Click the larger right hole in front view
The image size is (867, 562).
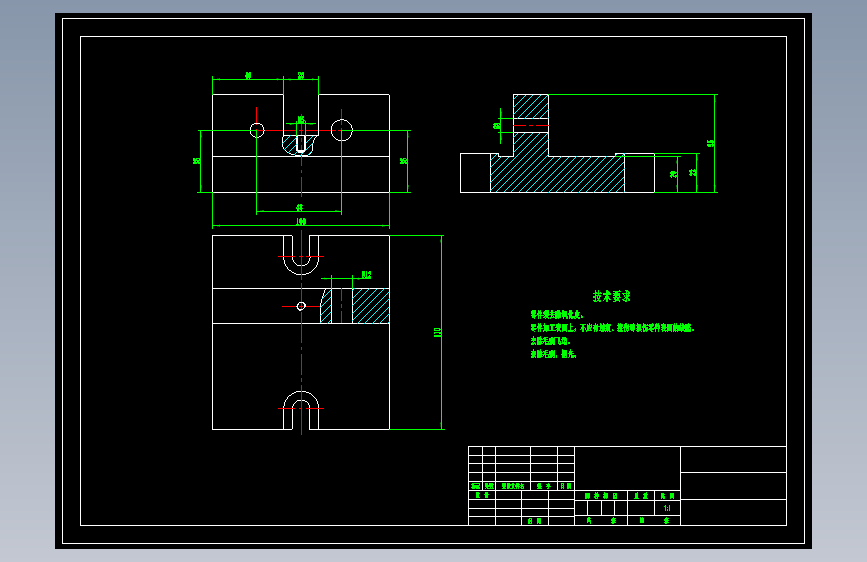pos(342,131)
